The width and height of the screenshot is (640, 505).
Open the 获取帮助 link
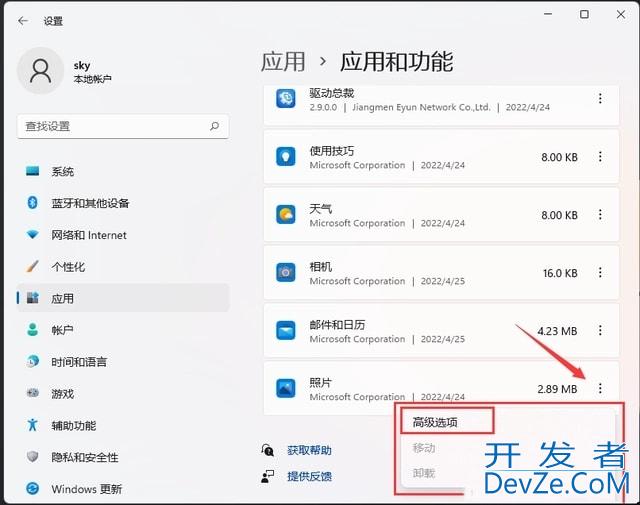click(309, 450)
